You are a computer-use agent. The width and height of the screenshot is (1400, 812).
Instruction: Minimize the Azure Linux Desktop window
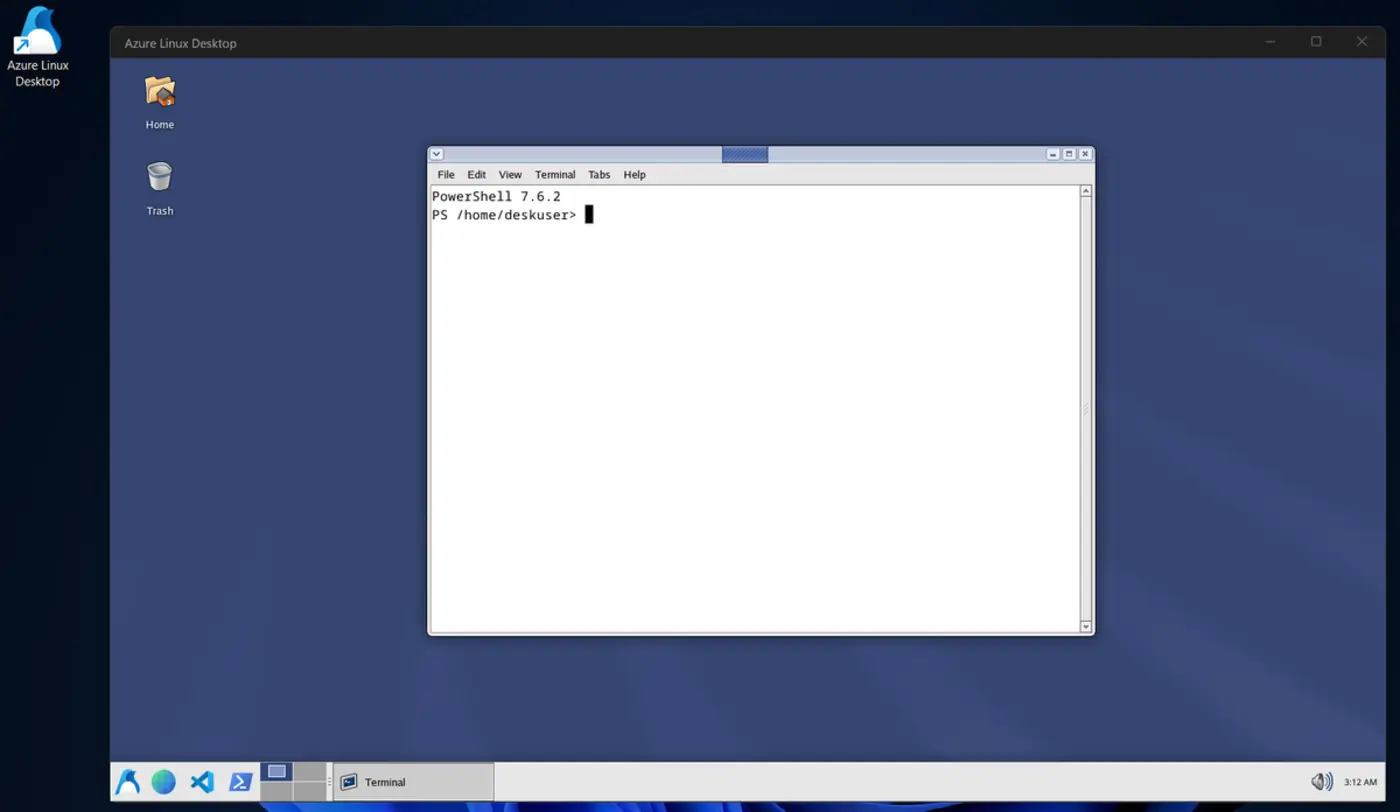click(x=1270, y=42)
